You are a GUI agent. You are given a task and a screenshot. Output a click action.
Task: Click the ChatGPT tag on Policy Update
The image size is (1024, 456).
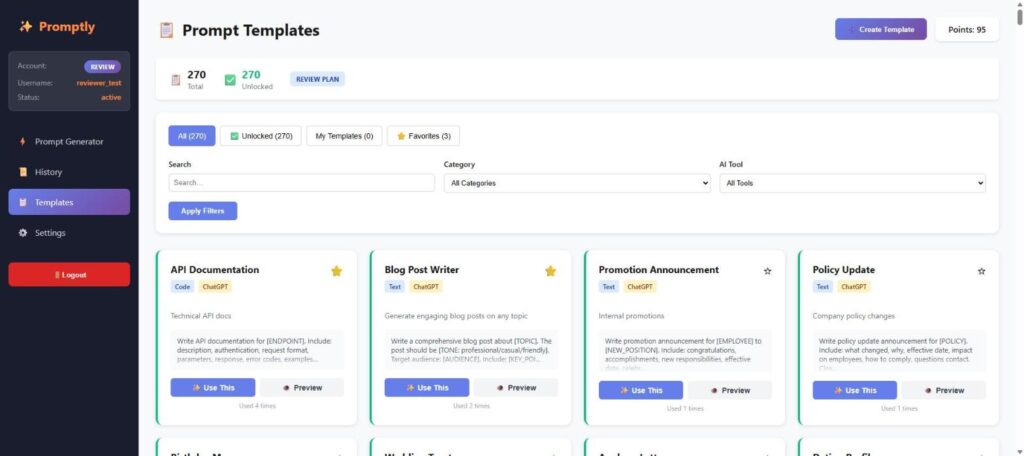(854, 287)
